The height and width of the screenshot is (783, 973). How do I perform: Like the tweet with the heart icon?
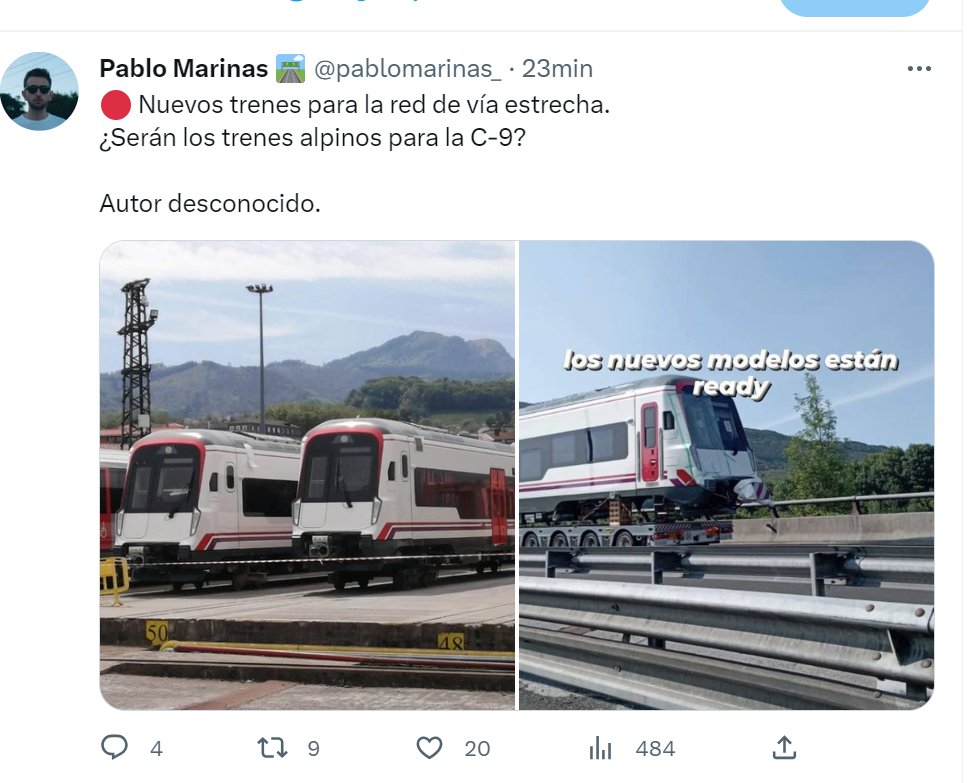pyautogui.click(x=429, y=748)
